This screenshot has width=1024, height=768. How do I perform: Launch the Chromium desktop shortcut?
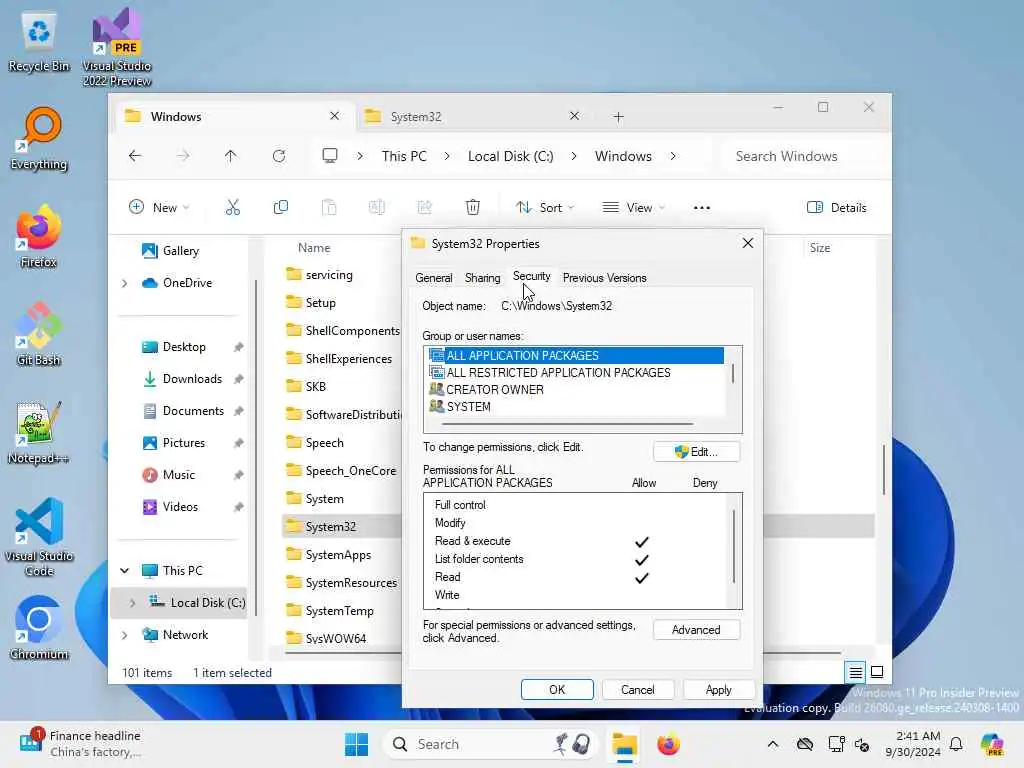coord(39,628)
